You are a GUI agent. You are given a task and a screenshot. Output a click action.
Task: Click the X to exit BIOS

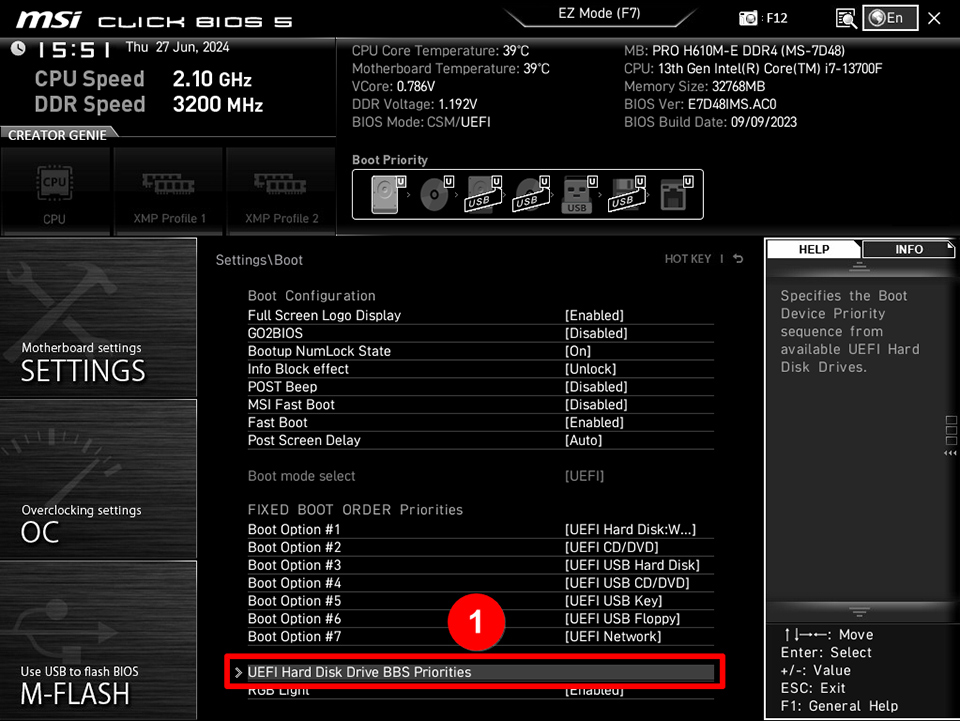click(934, 18)
